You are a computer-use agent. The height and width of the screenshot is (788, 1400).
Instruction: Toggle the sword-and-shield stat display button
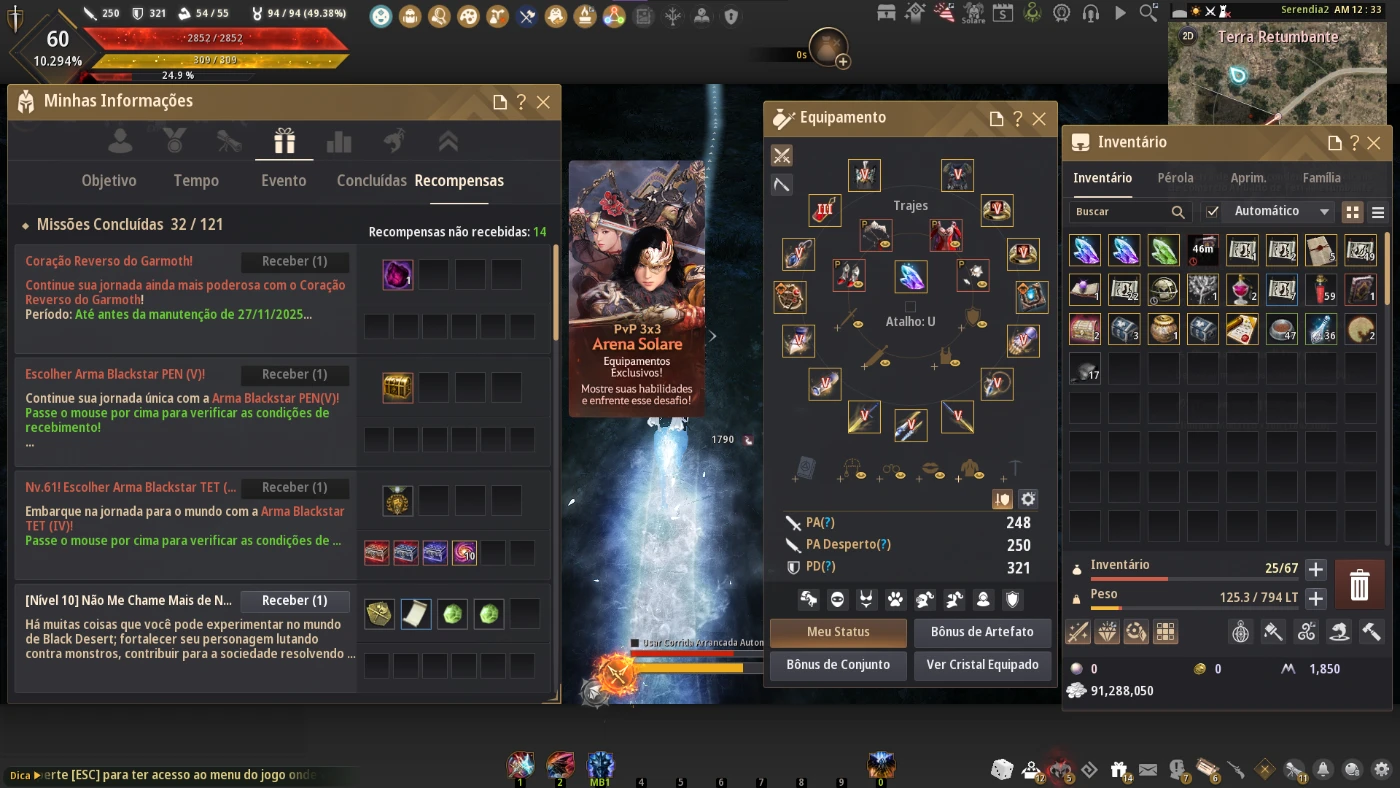coord(1002,499)
